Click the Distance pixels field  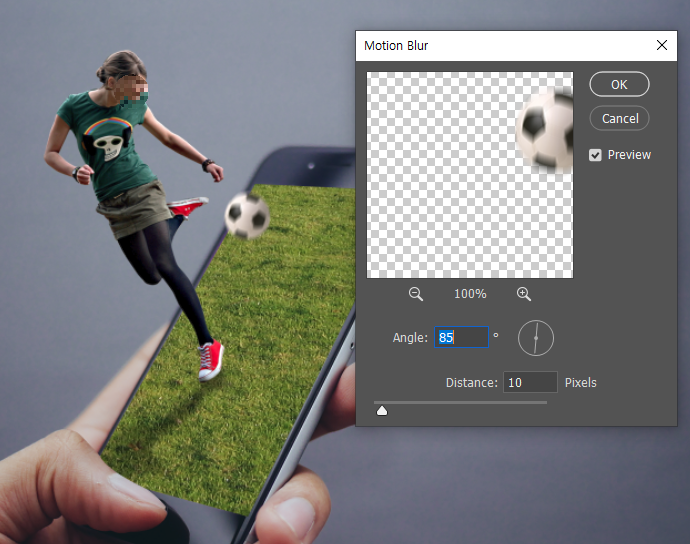pyautogui.click(x=530, y=382)
